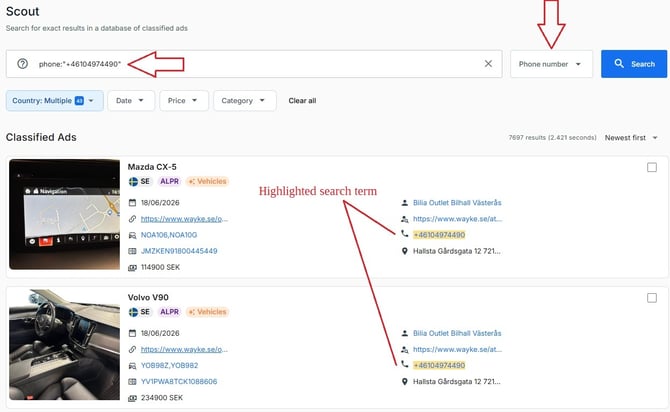Open the Volvo V90 interior thumbnail
This screenshot has height=412, width=670.
click(x=65, y=345)
